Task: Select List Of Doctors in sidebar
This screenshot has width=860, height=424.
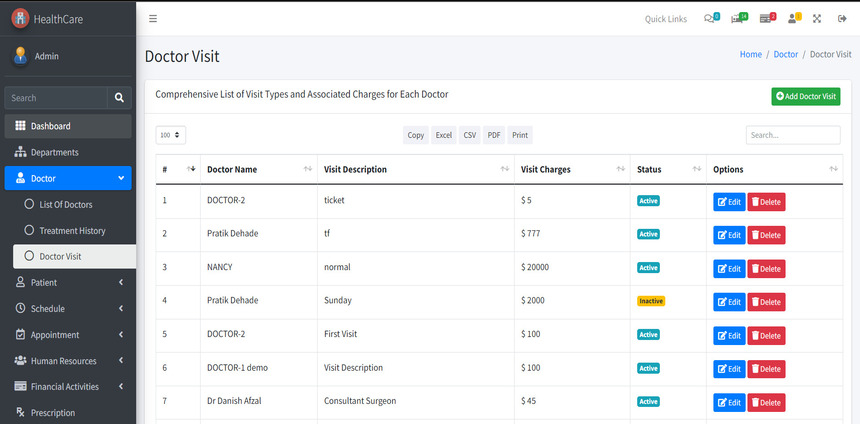Action: tap(66, 204)
